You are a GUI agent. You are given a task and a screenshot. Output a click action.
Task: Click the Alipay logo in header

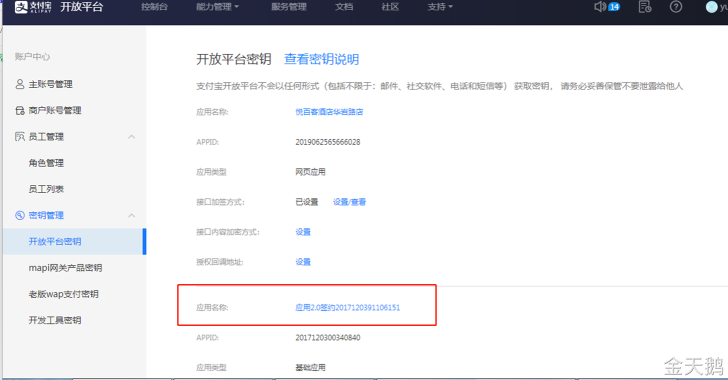coord(33,7)
